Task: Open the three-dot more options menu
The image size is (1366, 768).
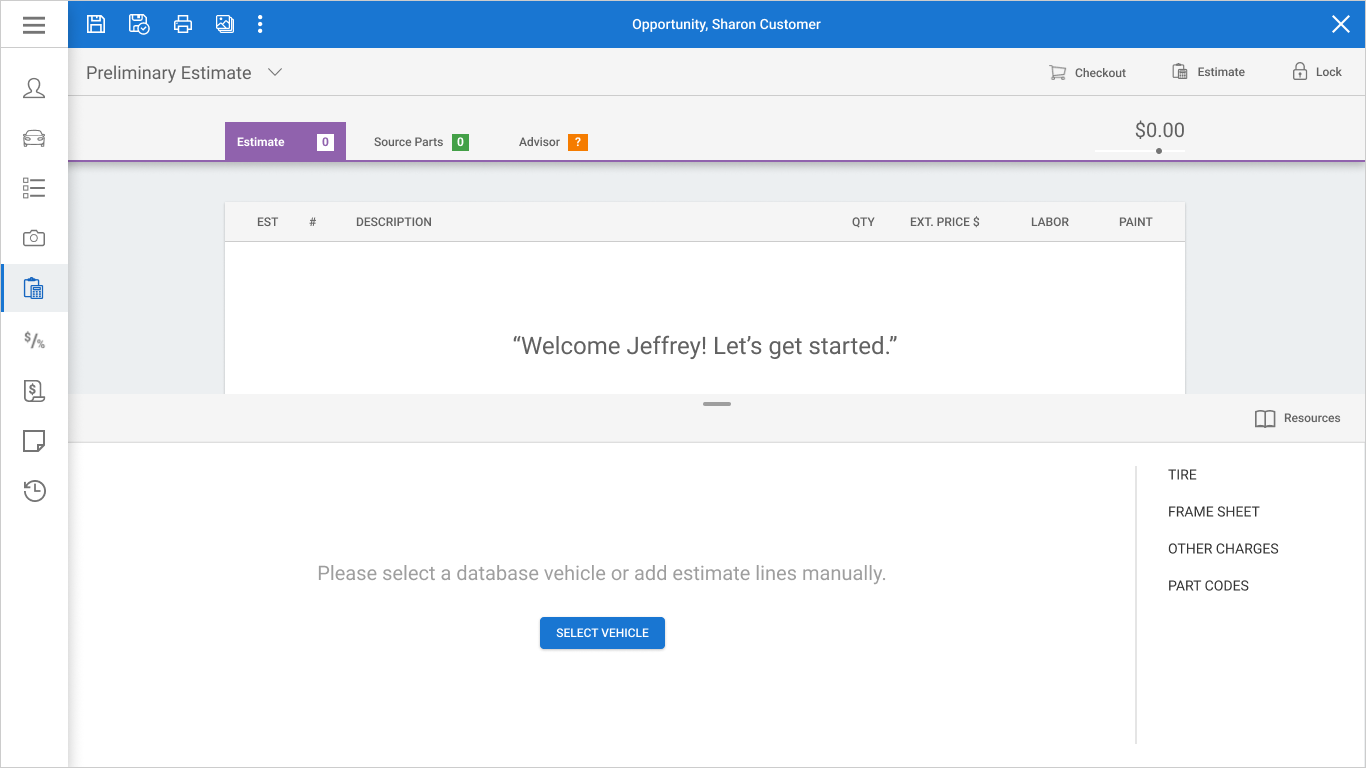Action: click(260, 24)
